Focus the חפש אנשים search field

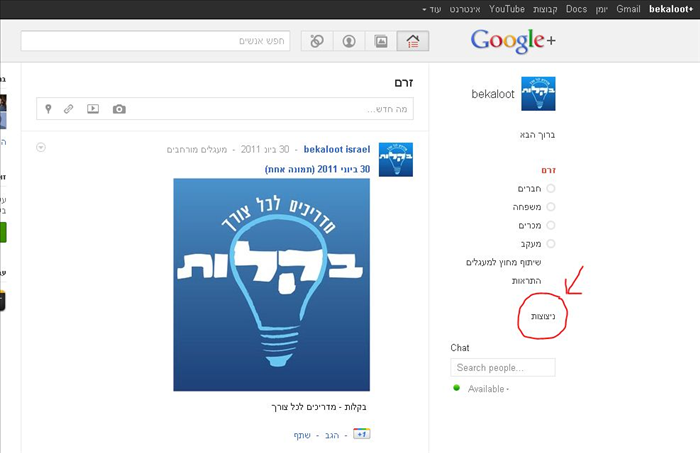coord(155,41)
